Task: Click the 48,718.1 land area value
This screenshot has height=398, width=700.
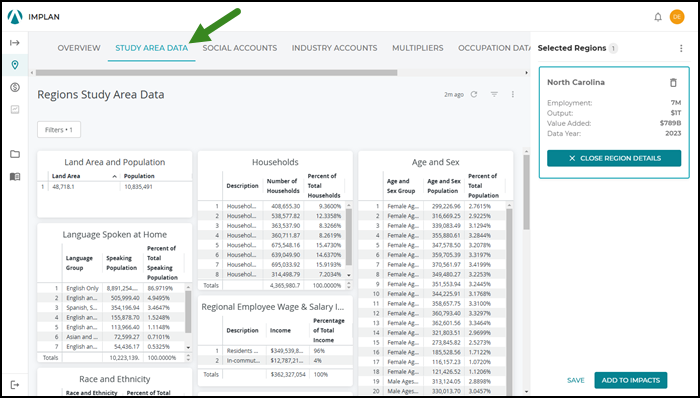Action: (x=63, y=187)
